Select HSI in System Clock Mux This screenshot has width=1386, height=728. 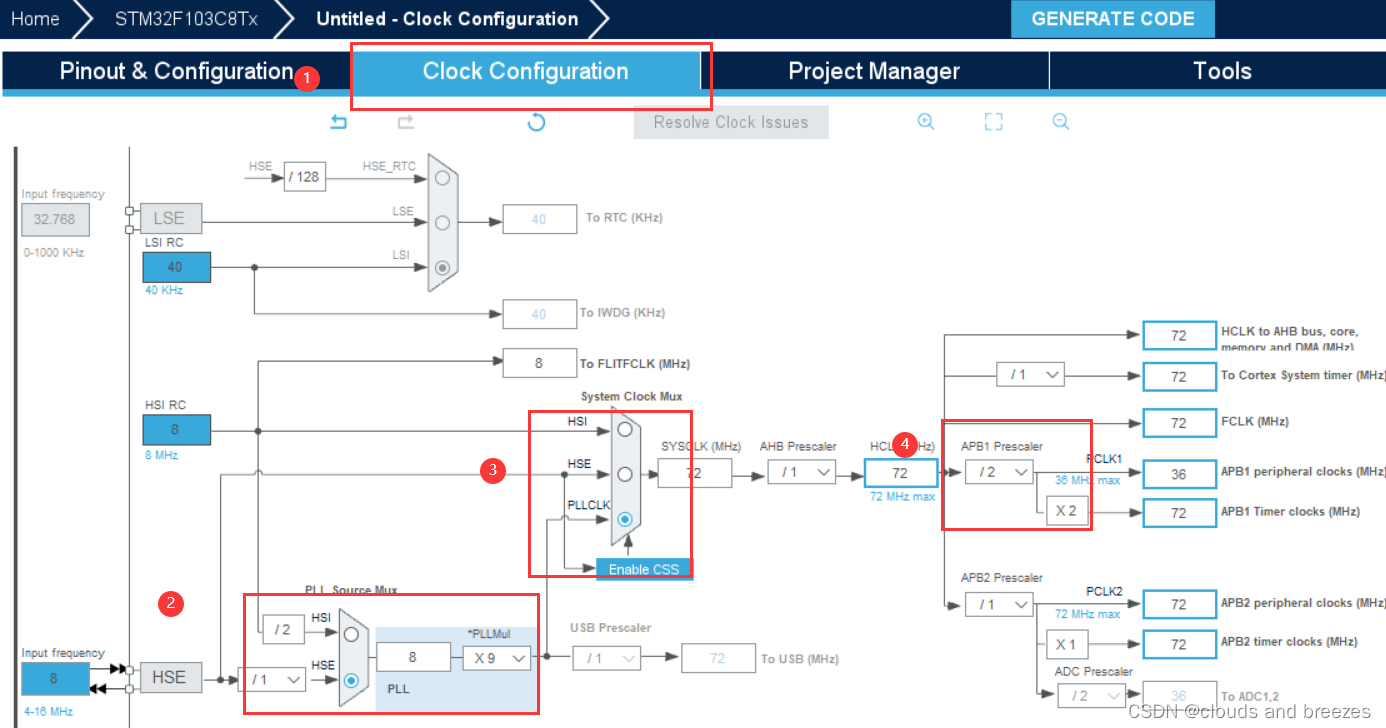click(625, 429)
